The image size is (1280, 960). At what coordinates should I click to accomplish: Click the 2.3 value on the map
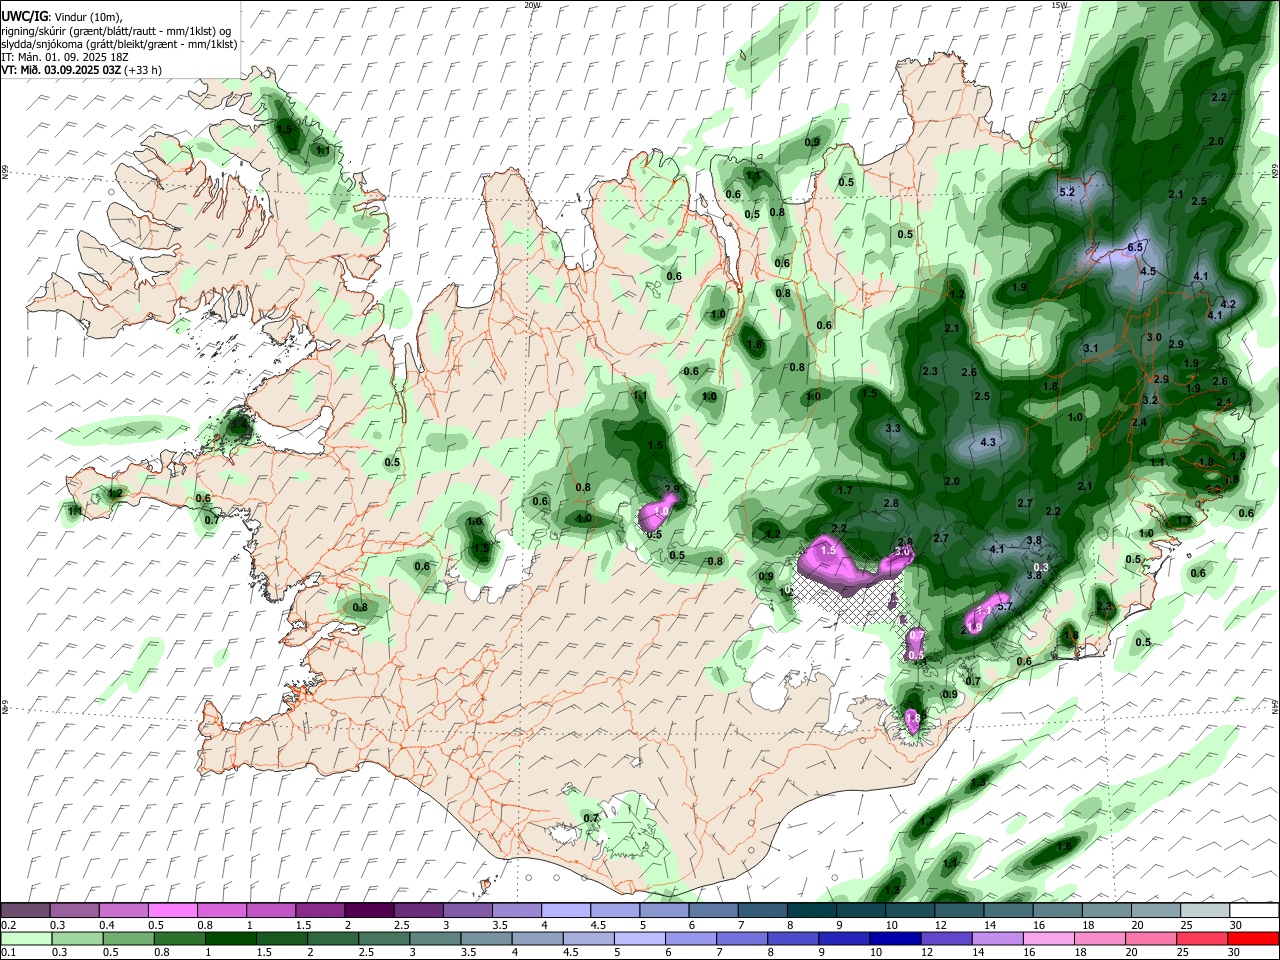point(930,371)
